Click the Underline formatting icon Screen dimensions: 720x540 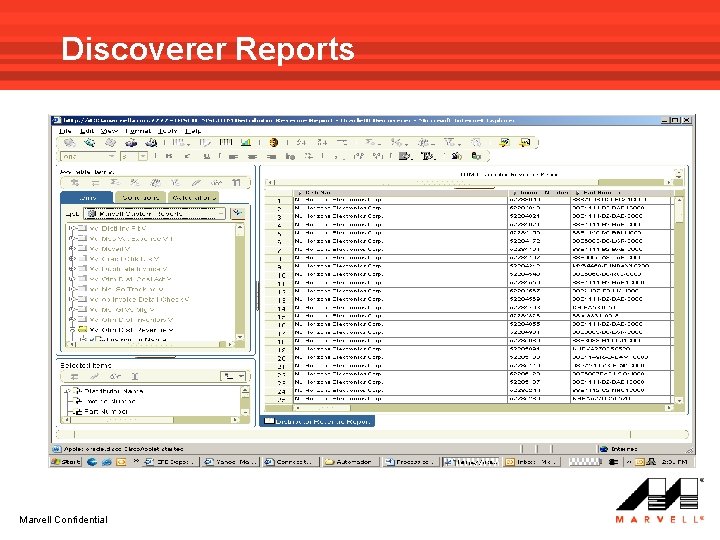[x=207, y=156]
